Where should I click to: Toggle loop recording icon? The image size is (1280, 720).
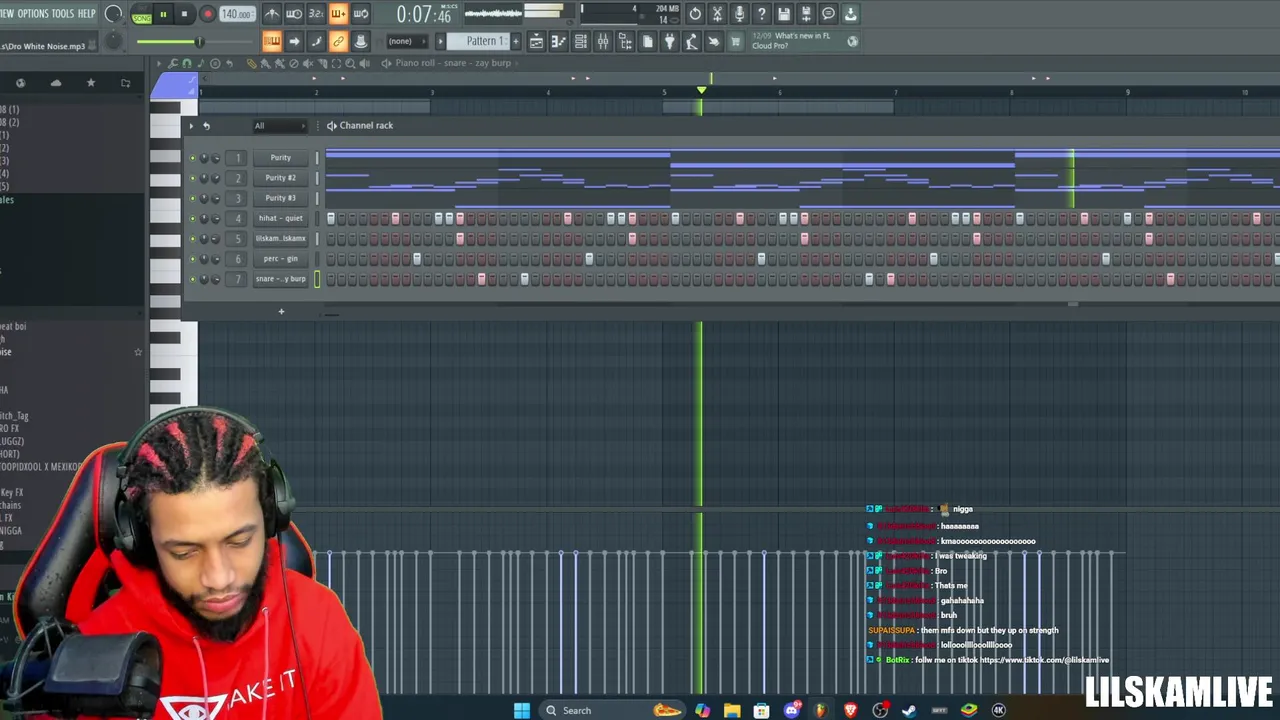coord(360,14)
